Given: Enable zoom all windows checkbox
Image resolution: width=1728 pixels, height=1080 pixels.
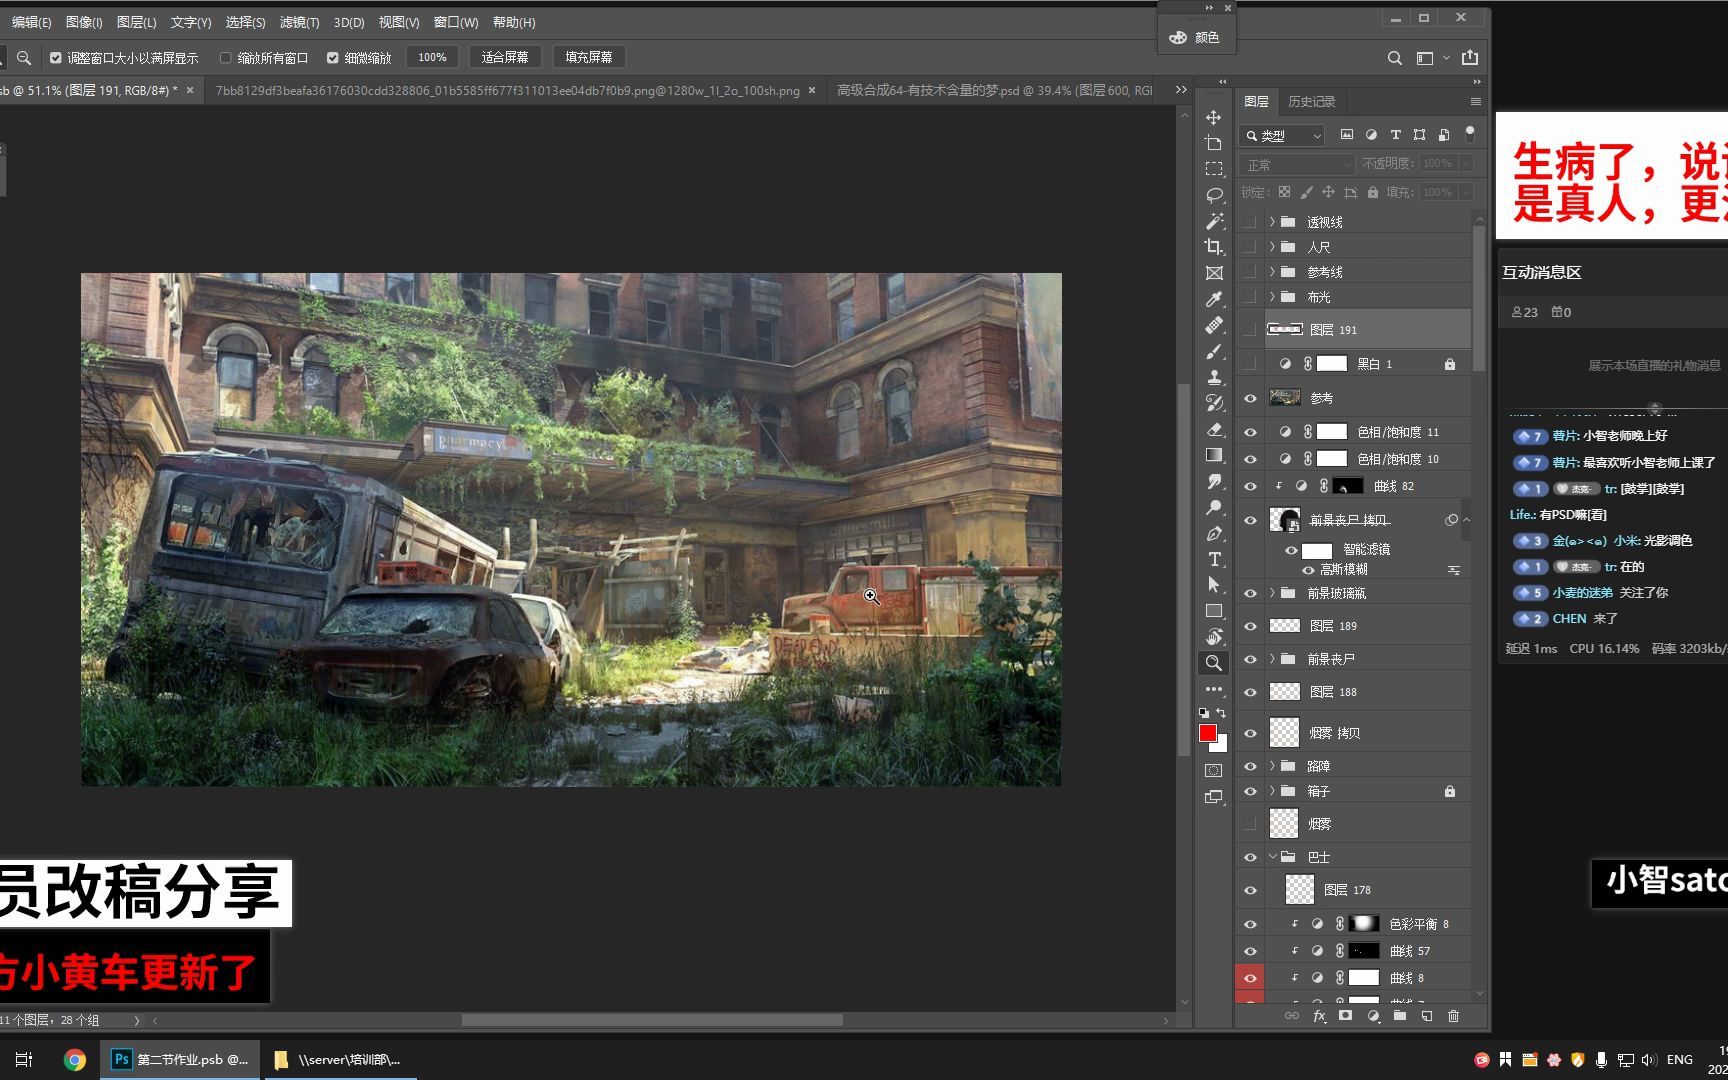Looking at the screenshot, I should coord(226,58).
